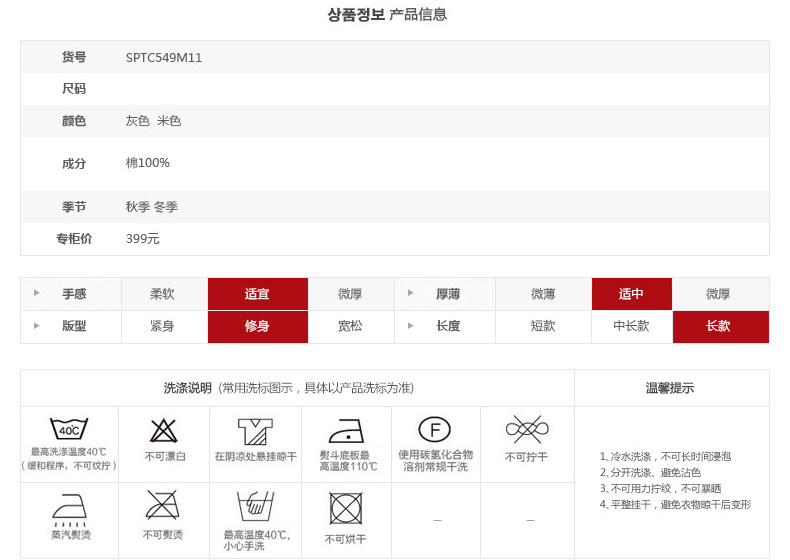Click the 产品信息 page heading

[x=418, y=14]
